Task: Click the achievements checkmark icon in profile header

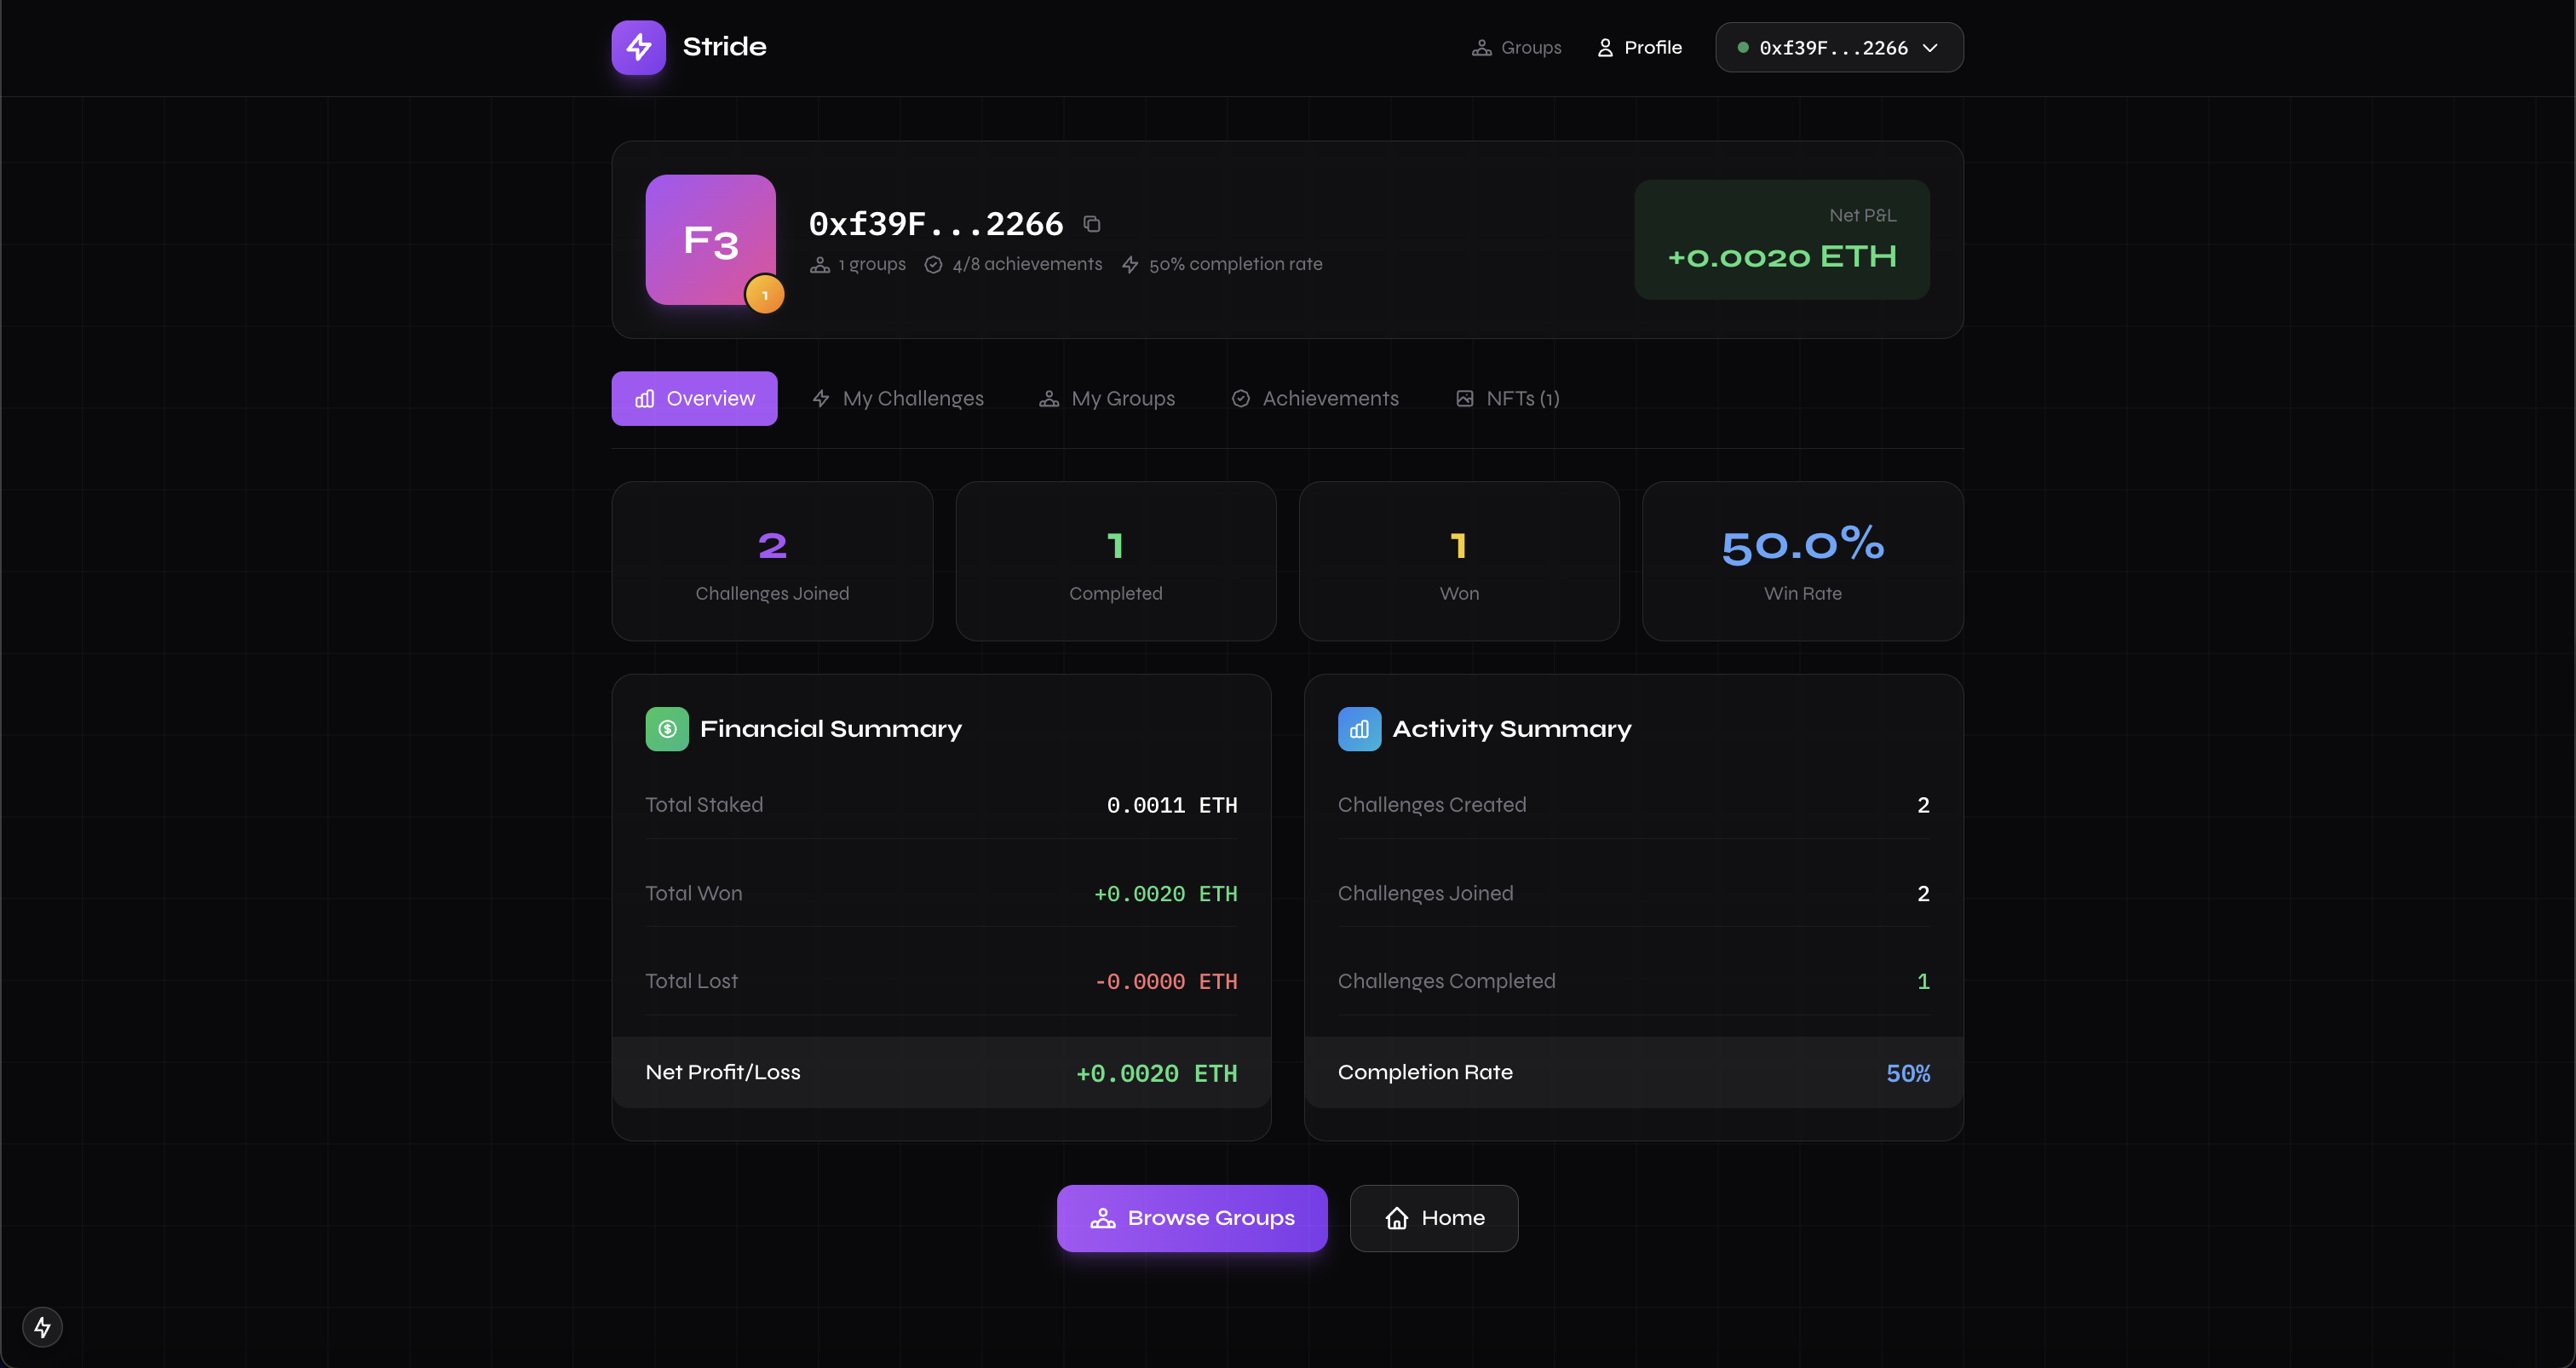Action: pyautogui.click(x=933, y=265)
